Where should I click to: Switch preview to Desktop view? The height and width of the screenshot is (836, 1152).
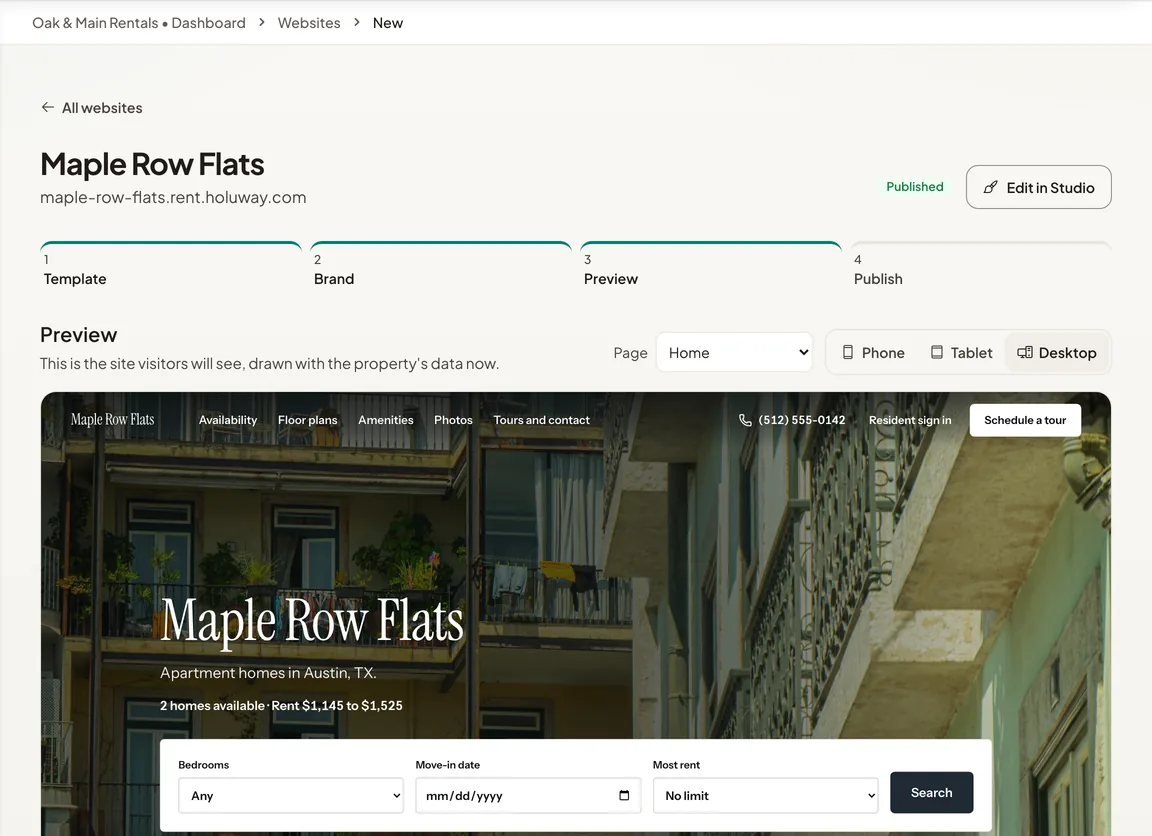tap(1056, 353)
